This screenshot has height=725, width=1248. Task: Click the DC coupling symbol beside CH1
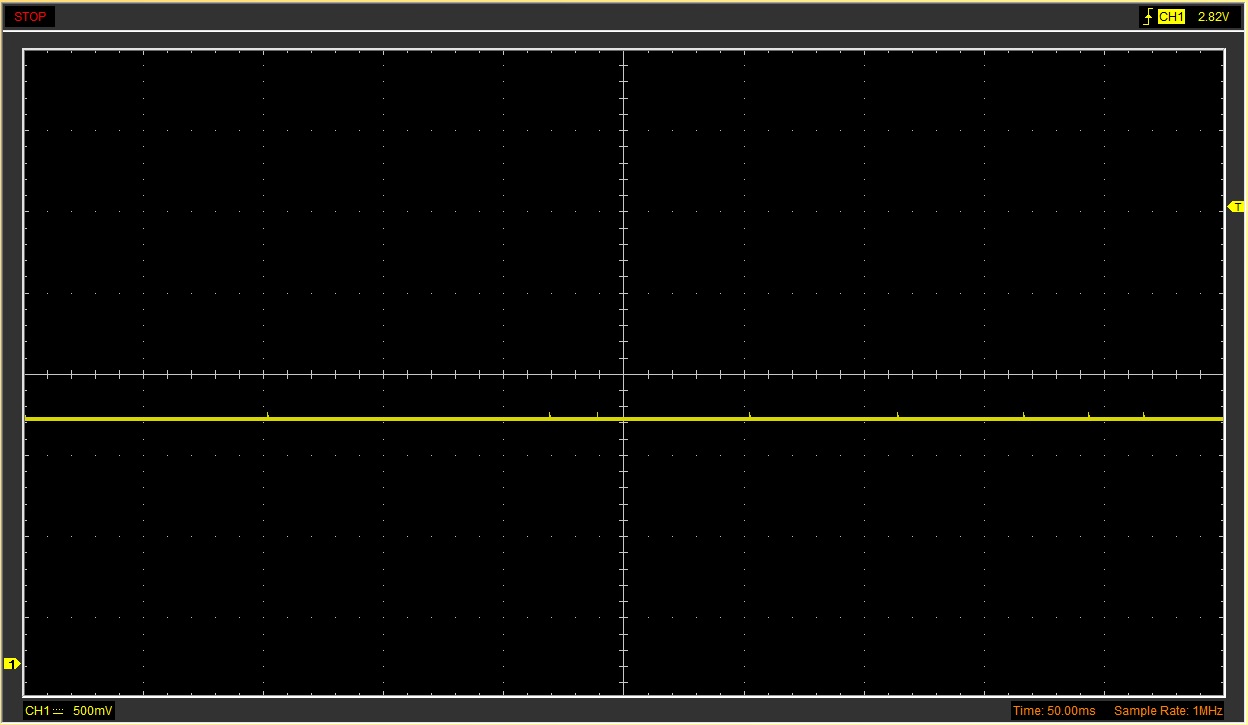[x=57, y=711]
